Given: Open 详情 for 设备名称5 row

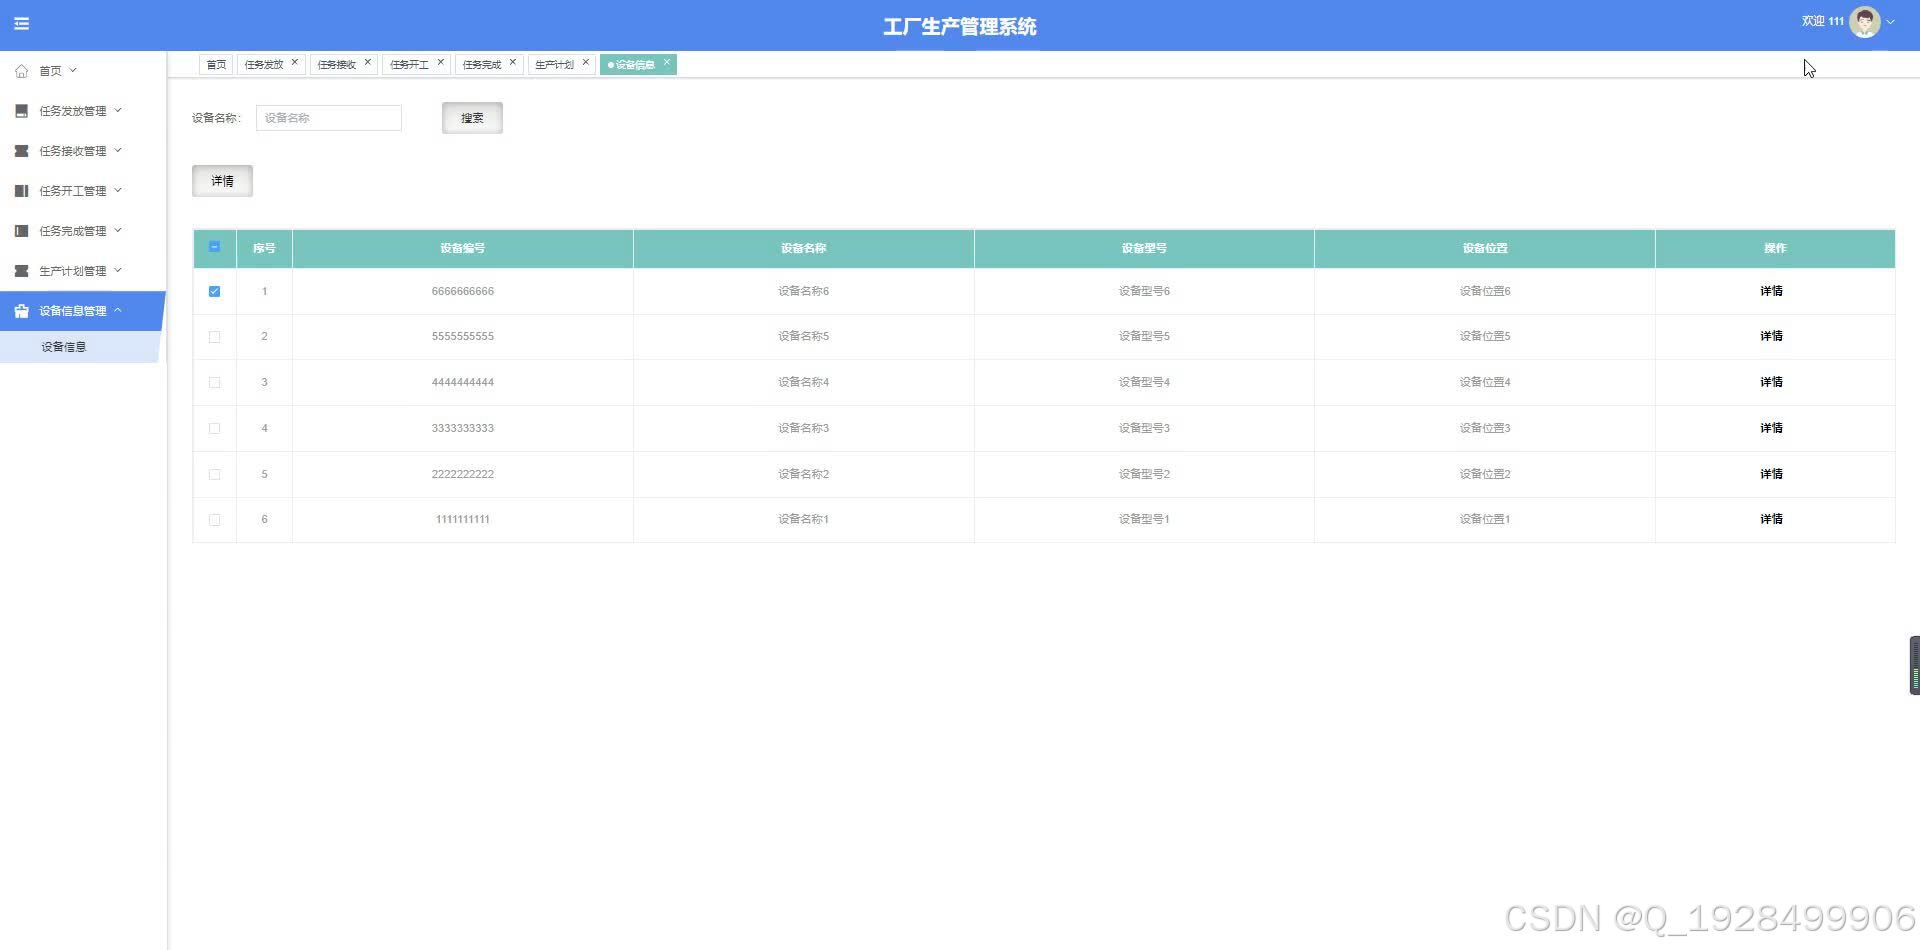Looking at the screenshot, I should tap(1771, 336).
